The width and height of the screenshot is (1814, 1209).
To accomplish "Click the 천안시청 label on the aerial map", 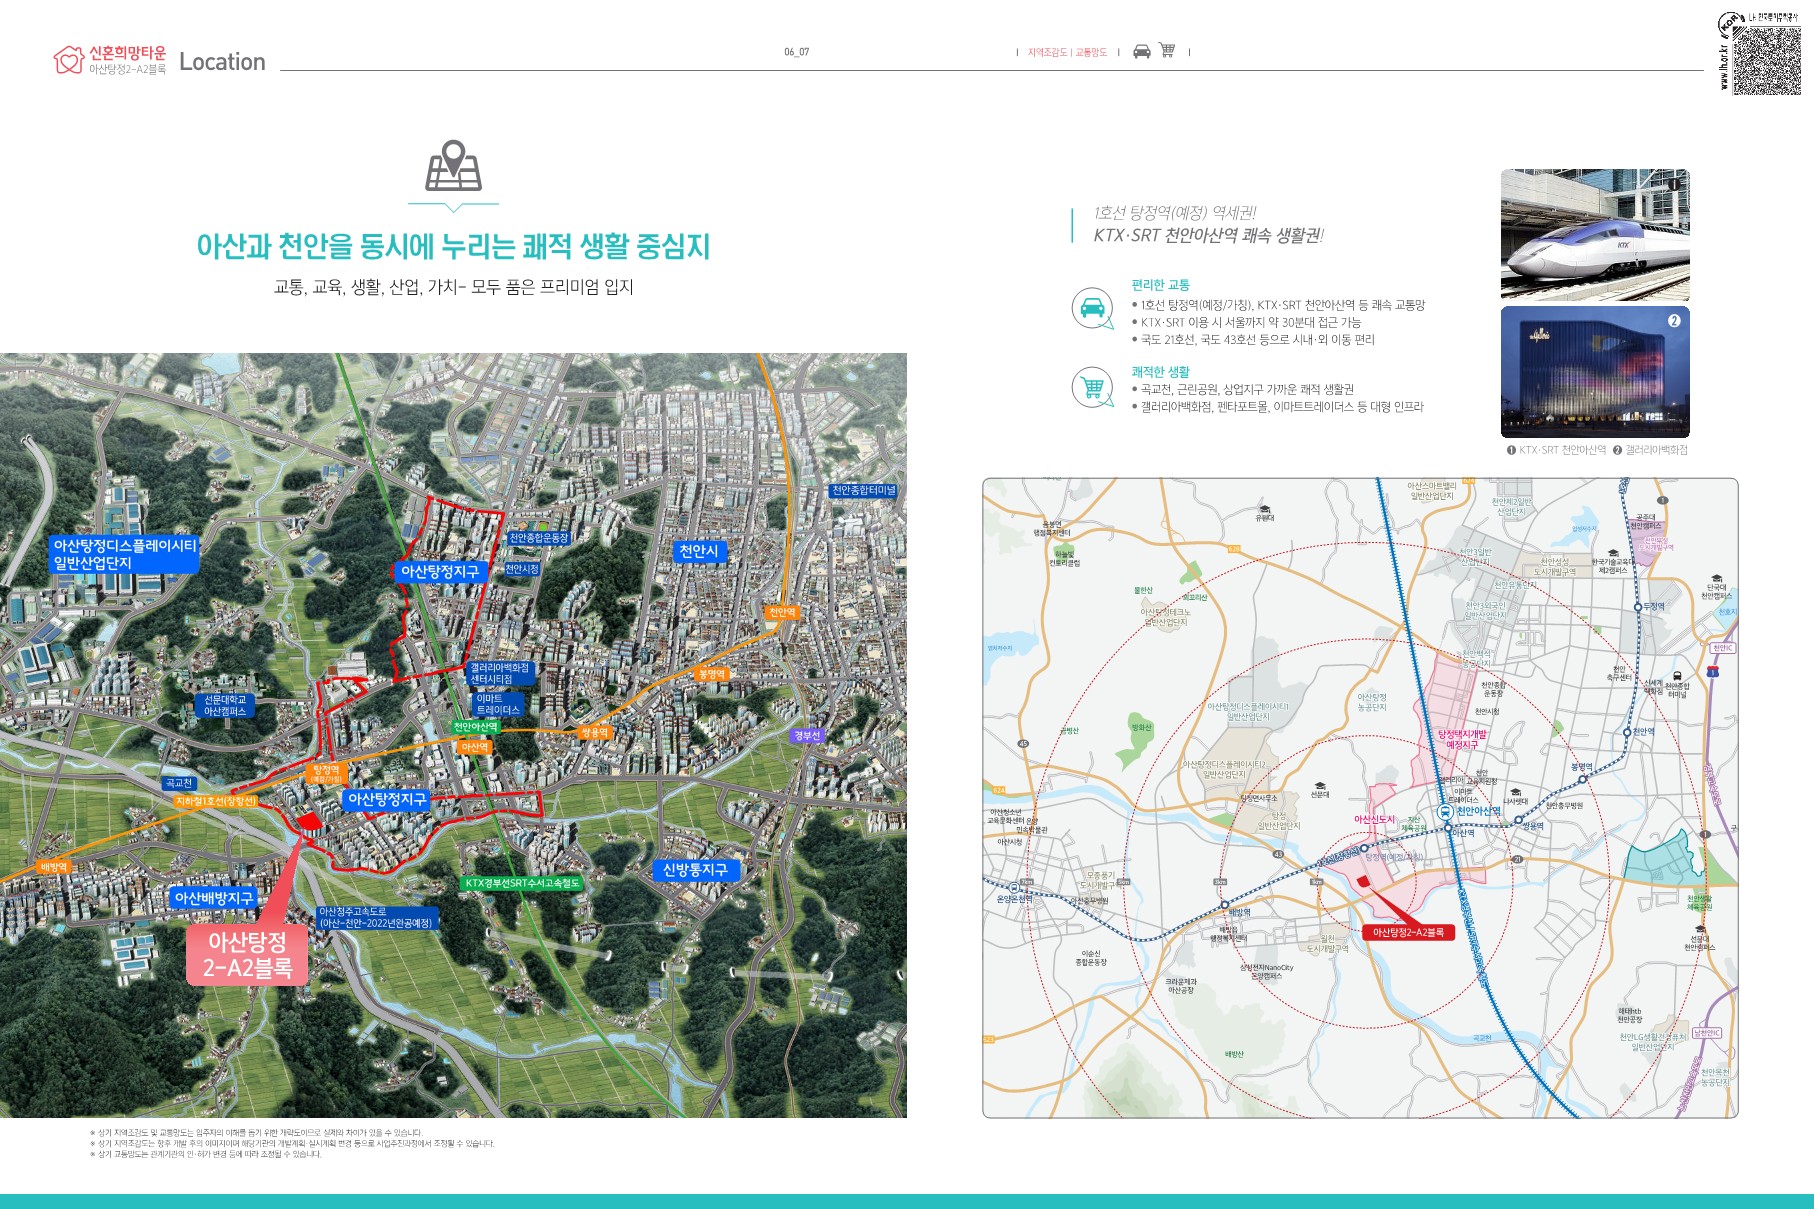I will pos(522,569).
